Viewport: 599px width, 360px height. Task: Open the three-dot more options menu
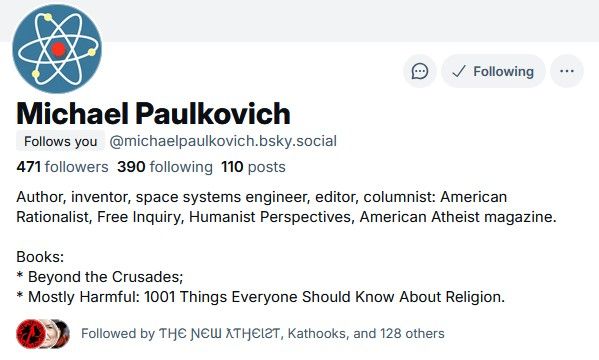(567, 71)
